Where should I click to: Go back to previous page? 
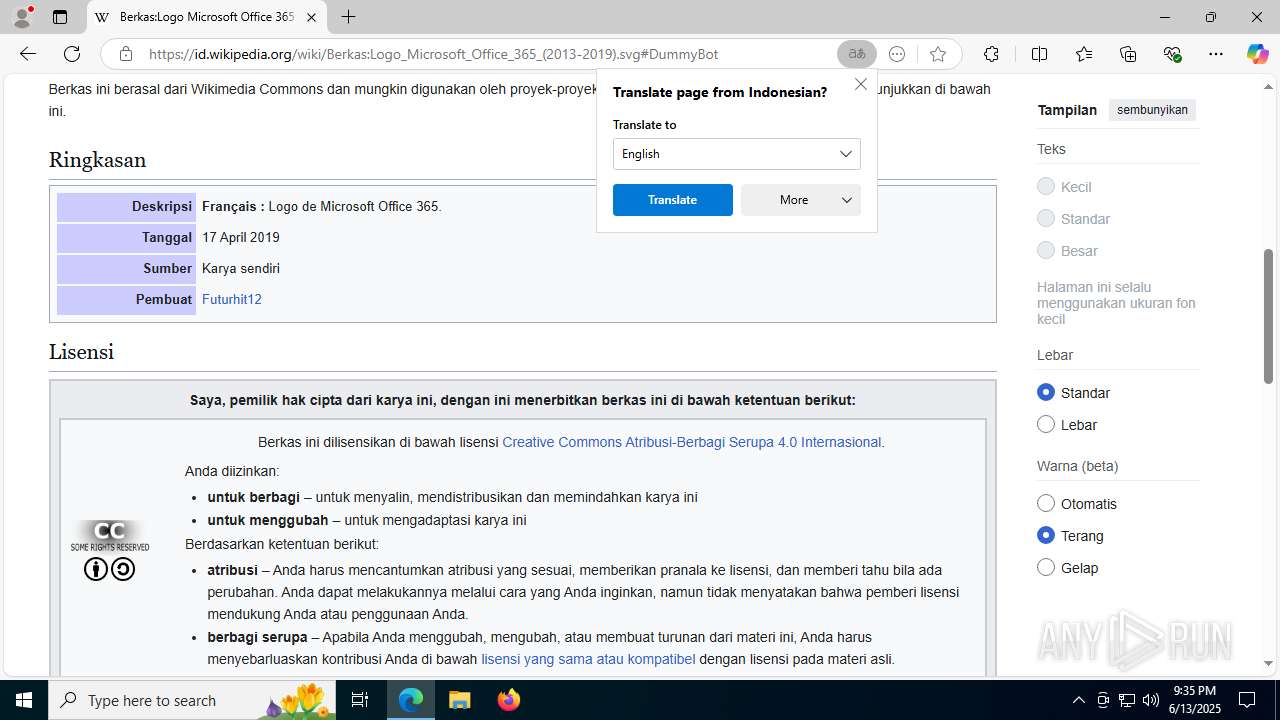28,54
